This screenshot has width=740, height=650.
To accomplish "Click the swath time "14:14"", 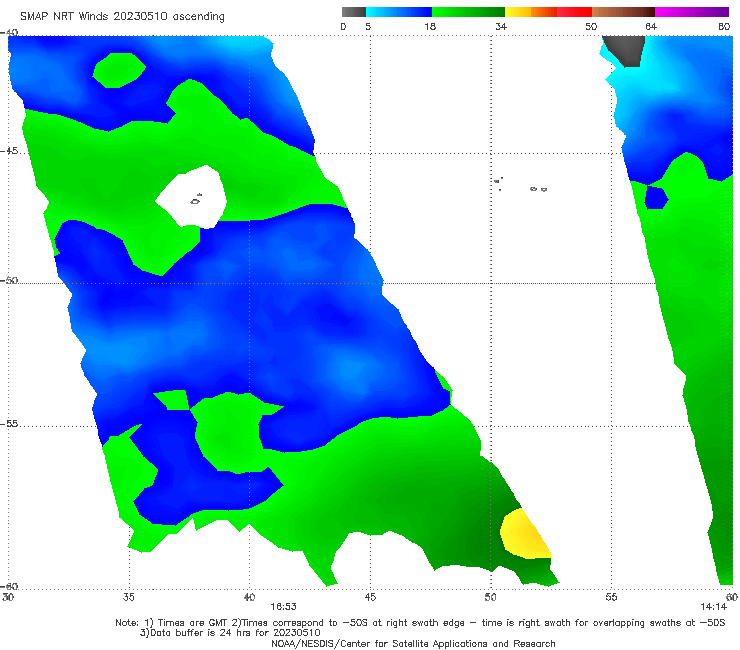I will pos(713,607).
